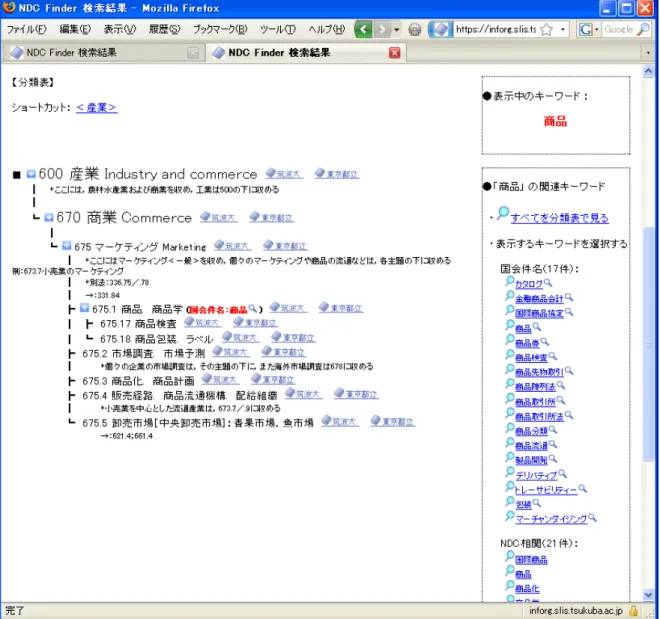Click the bookmark star in the address bar
Screen dimensions: 660x619
(x=546, y=29)
